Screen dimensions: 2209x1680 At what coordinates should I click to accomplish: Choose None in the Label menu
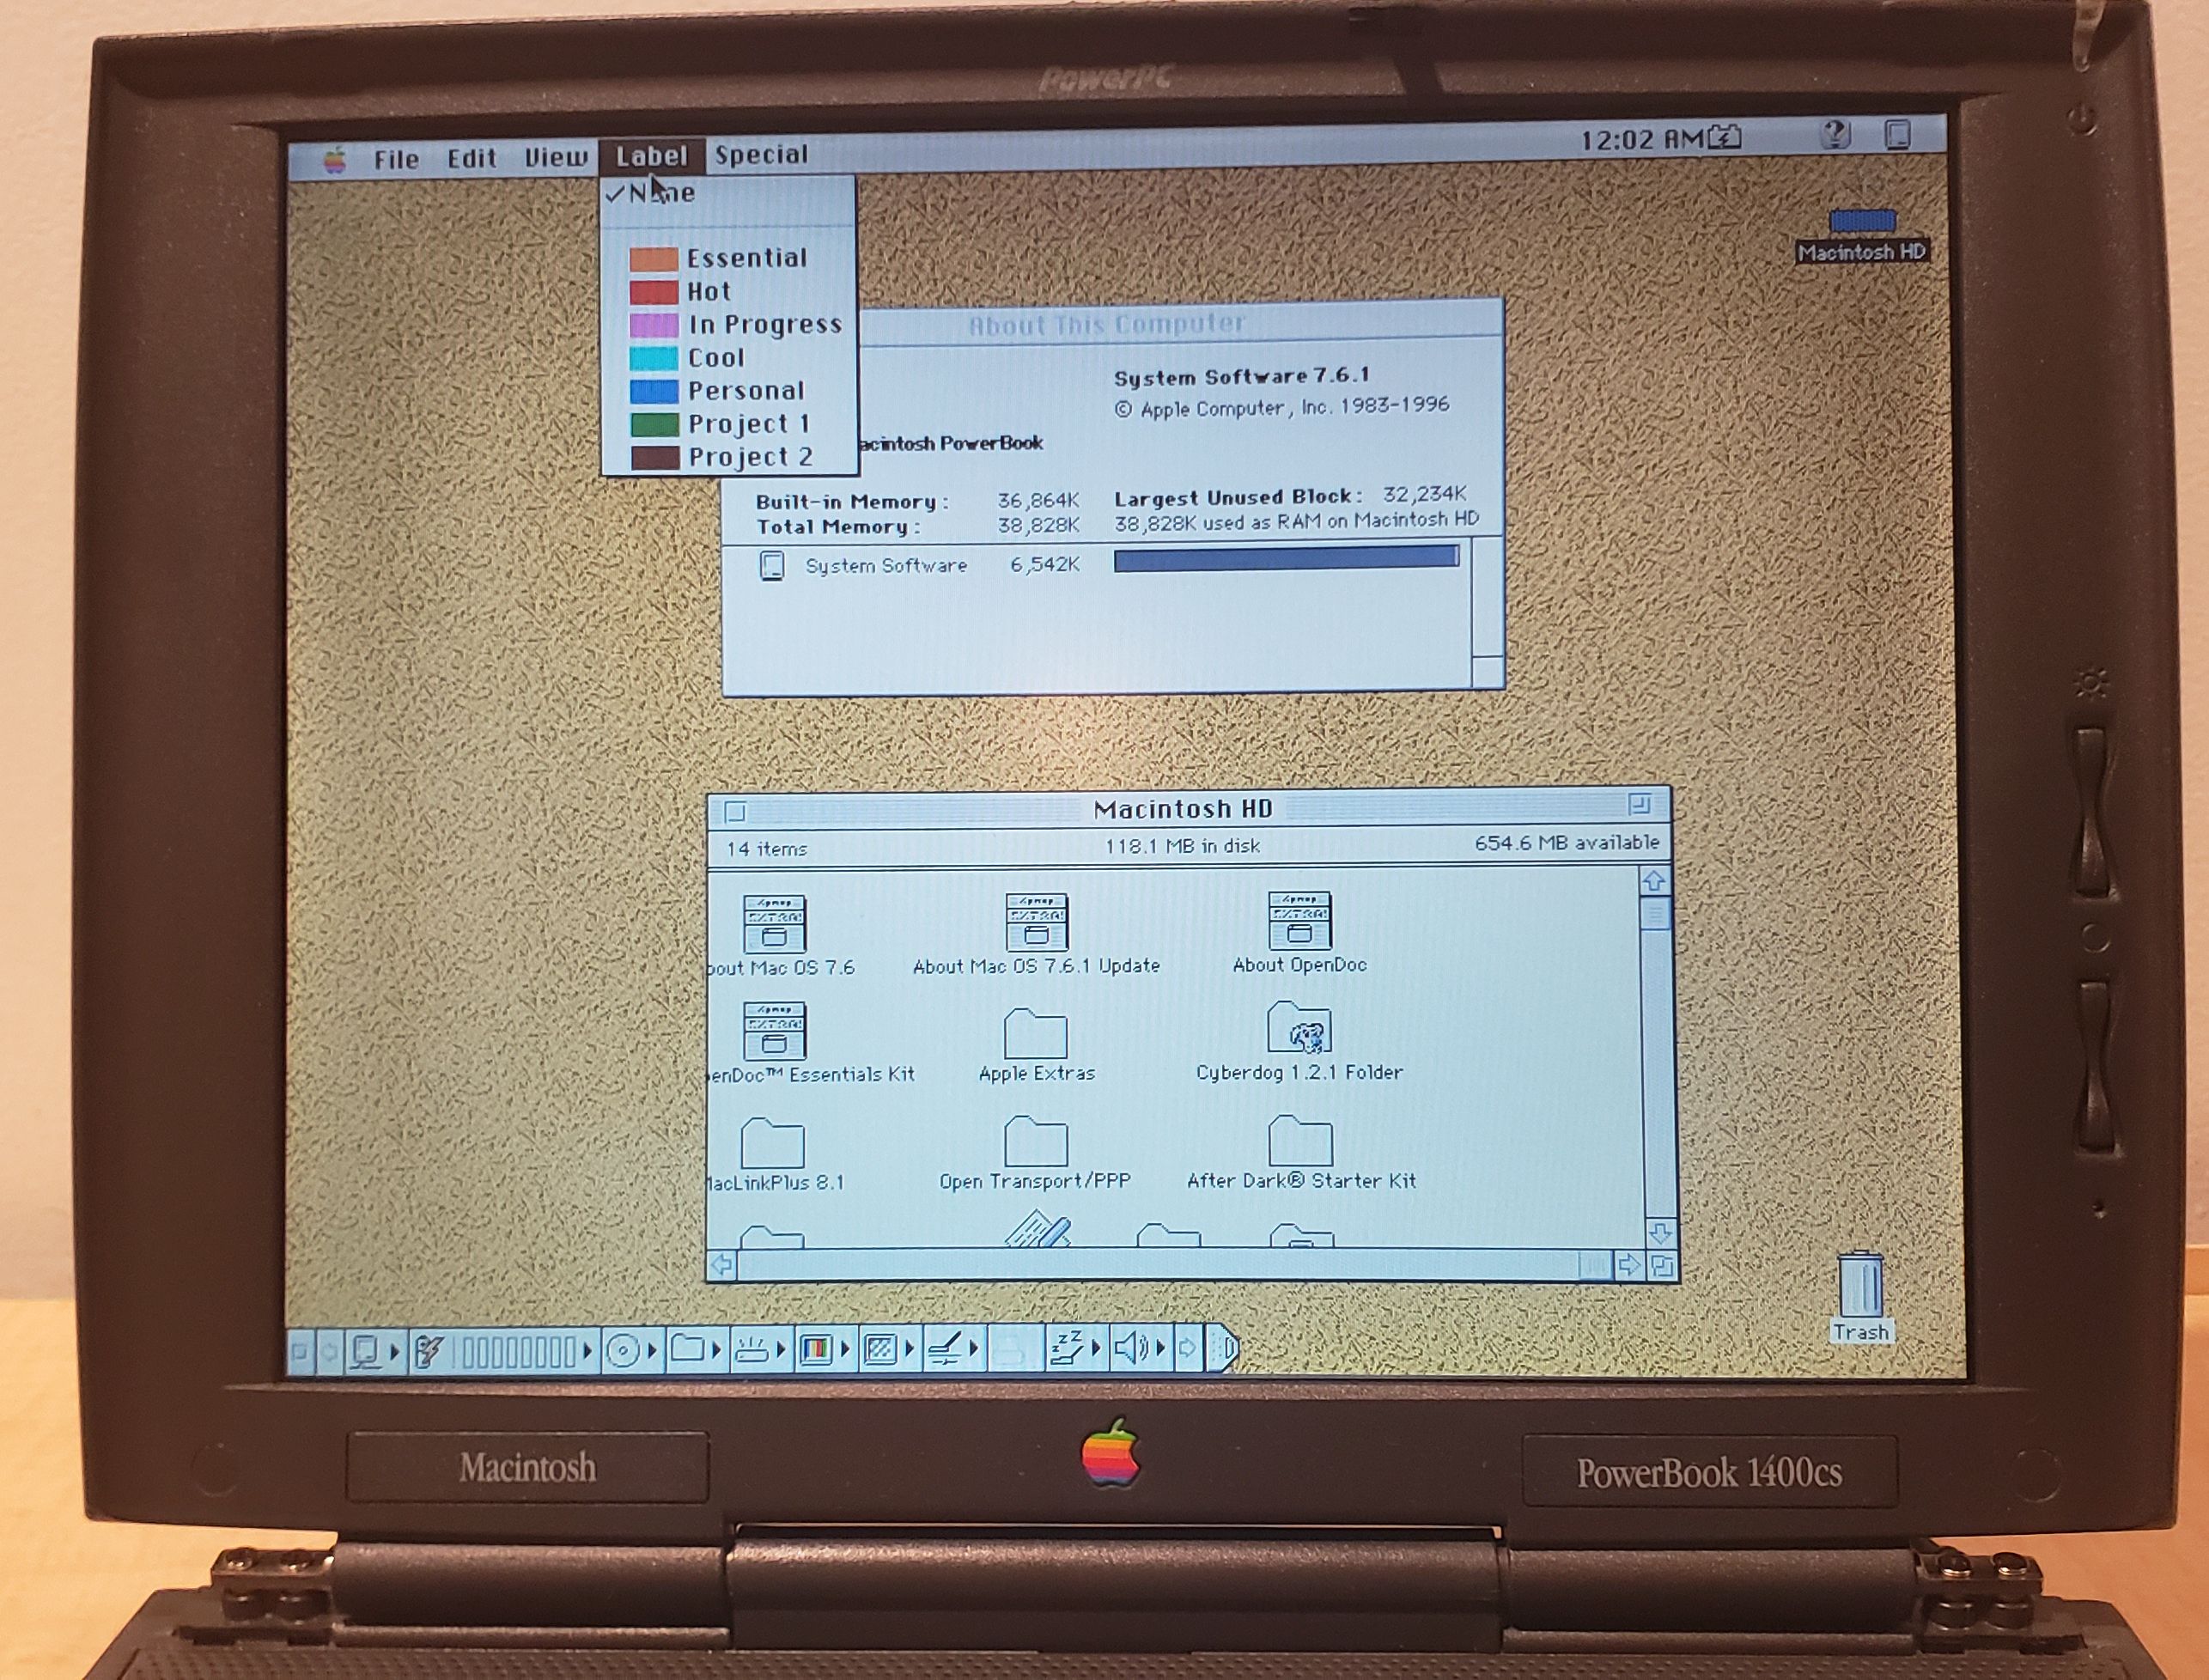click(x=728, y=193)
